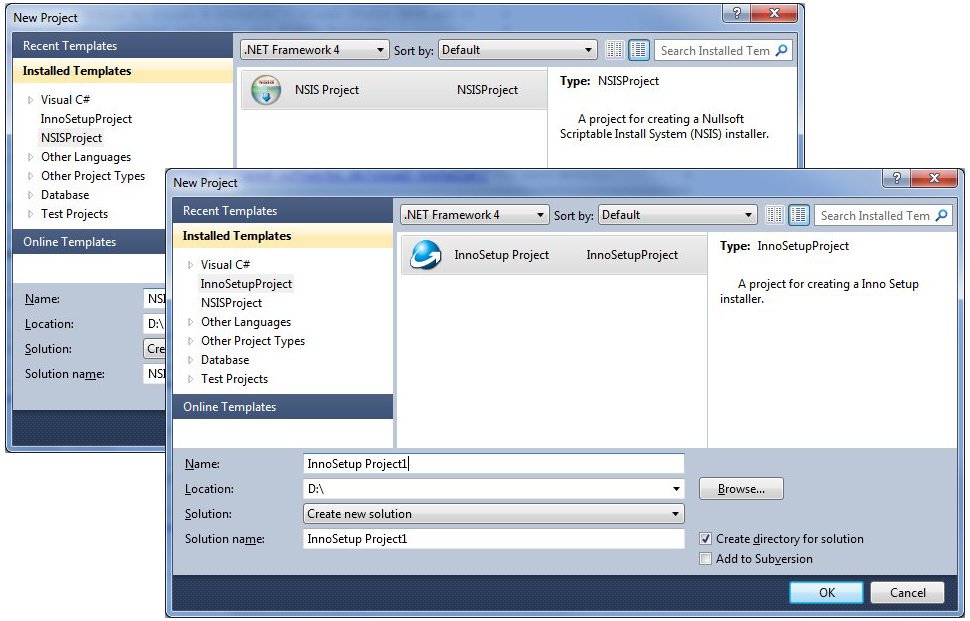Image resolution: width=970 pixels, height=621 pixels.
Task: Select InnoSetupProject in front dialog tree
Action: point(246,284)
